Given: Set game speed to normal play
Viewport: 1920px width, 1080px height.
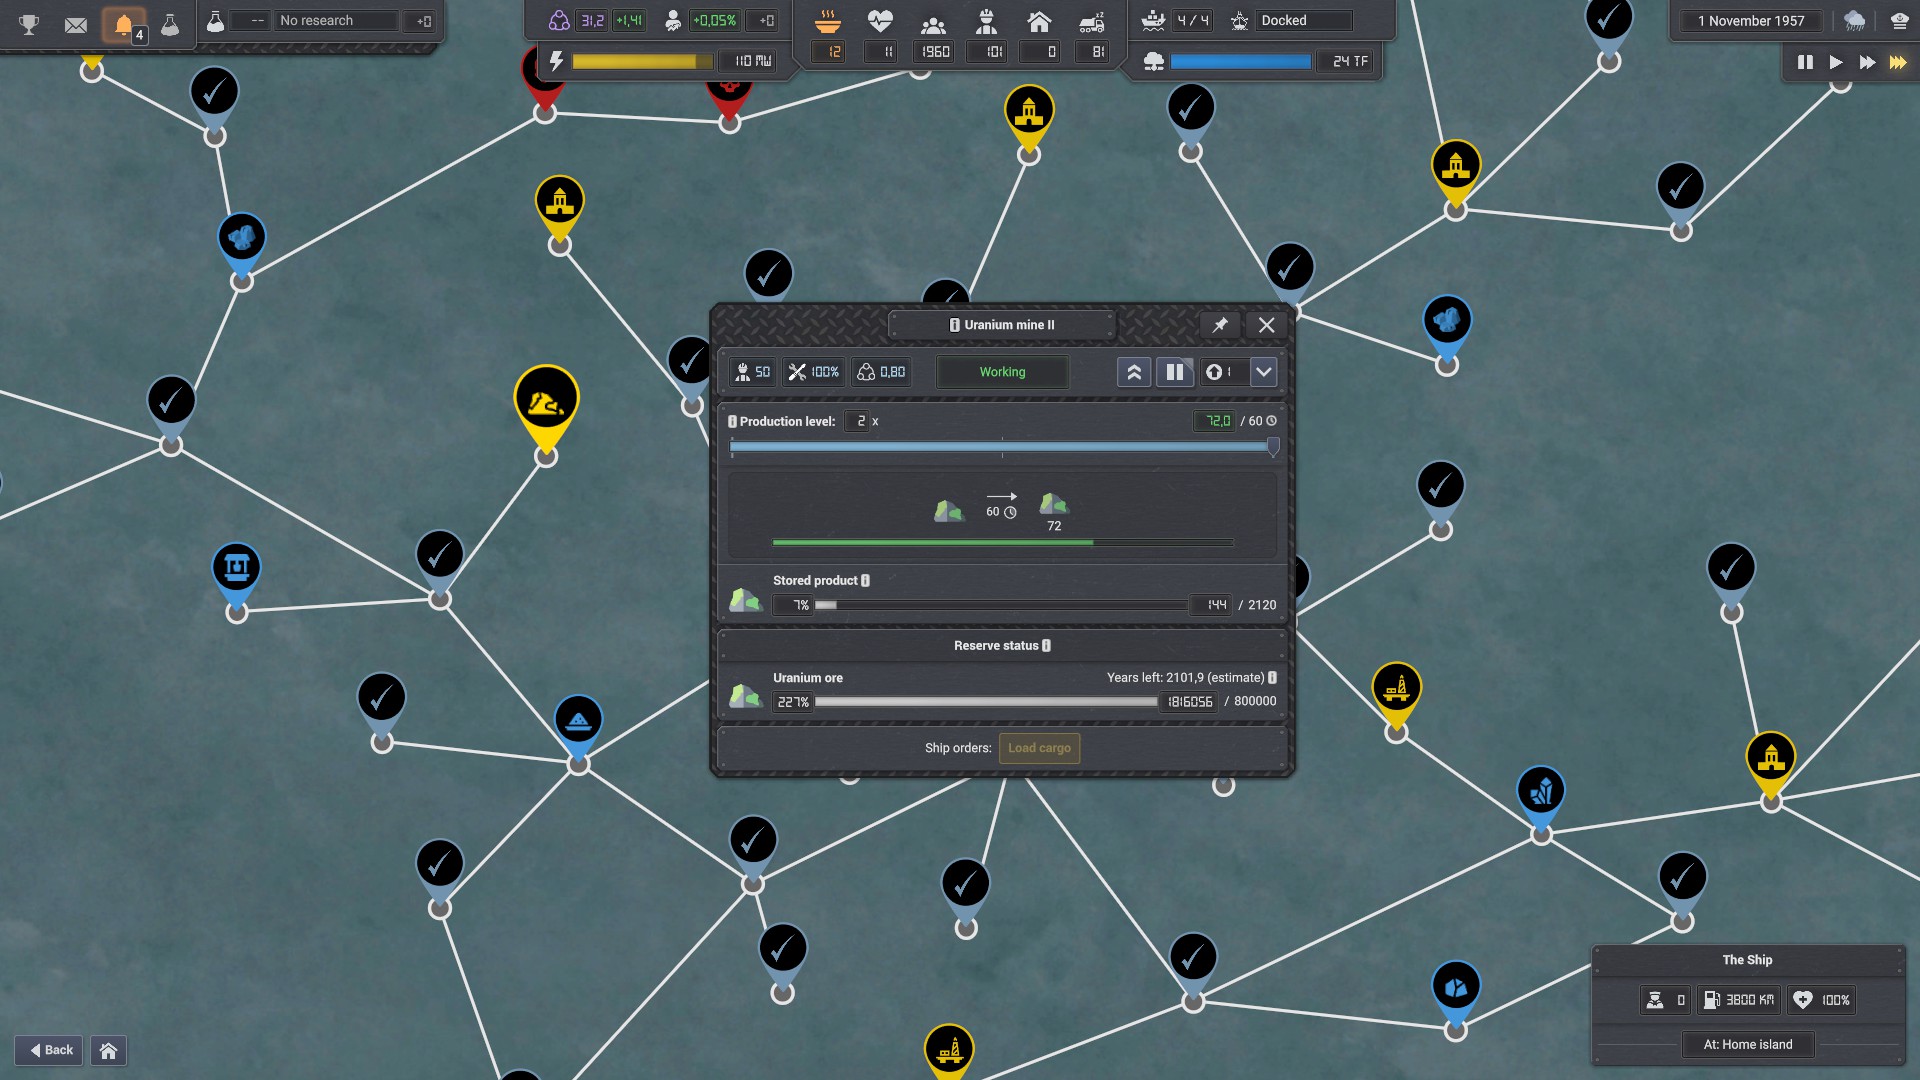Looking at the screenshot, I should (x=1836, y=62).
